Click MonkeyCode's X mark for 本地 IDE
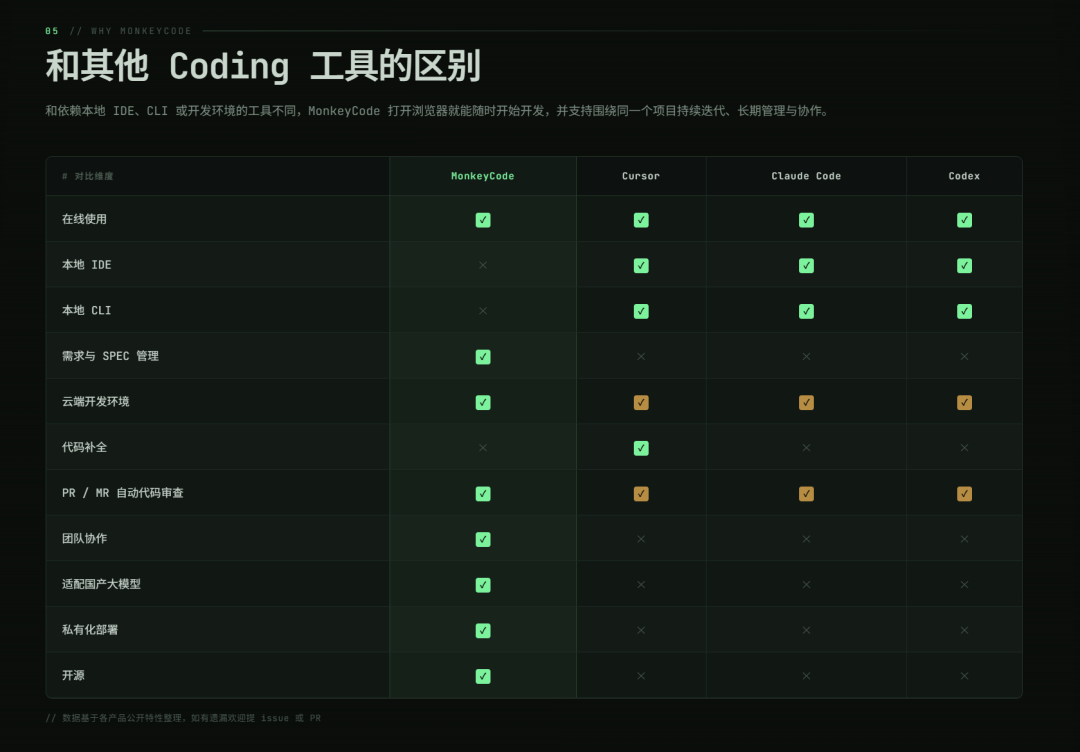 pos(483,265)
